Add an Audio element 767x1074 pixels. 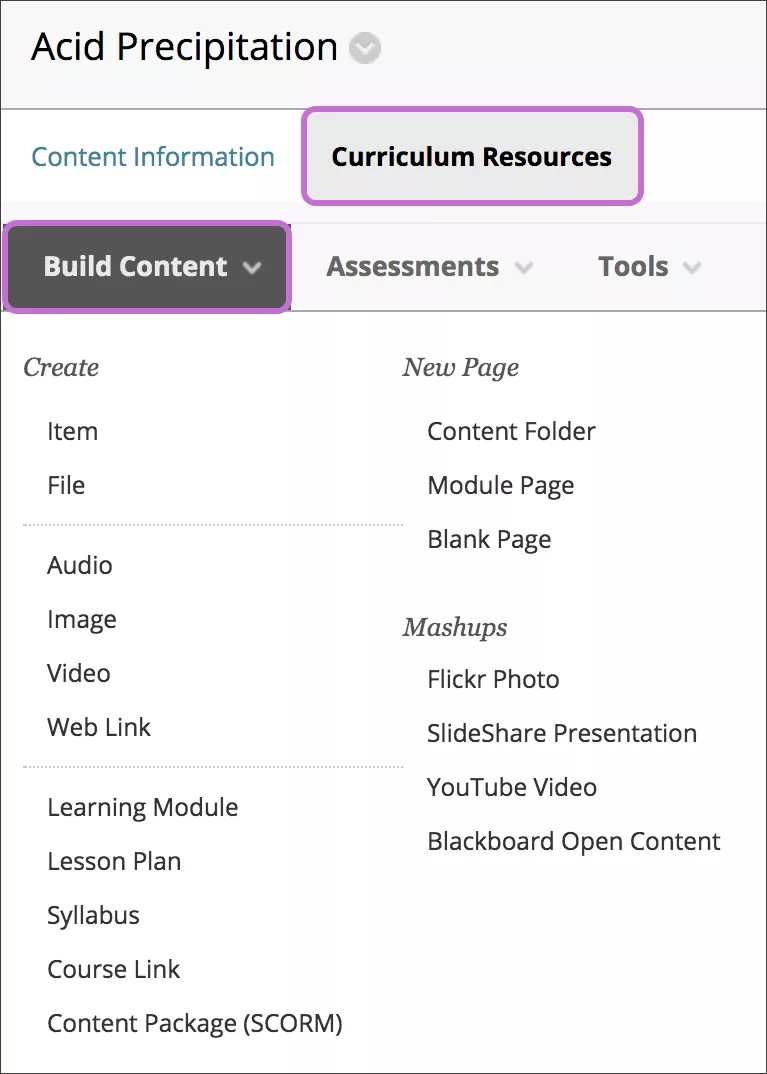[79, 566]
